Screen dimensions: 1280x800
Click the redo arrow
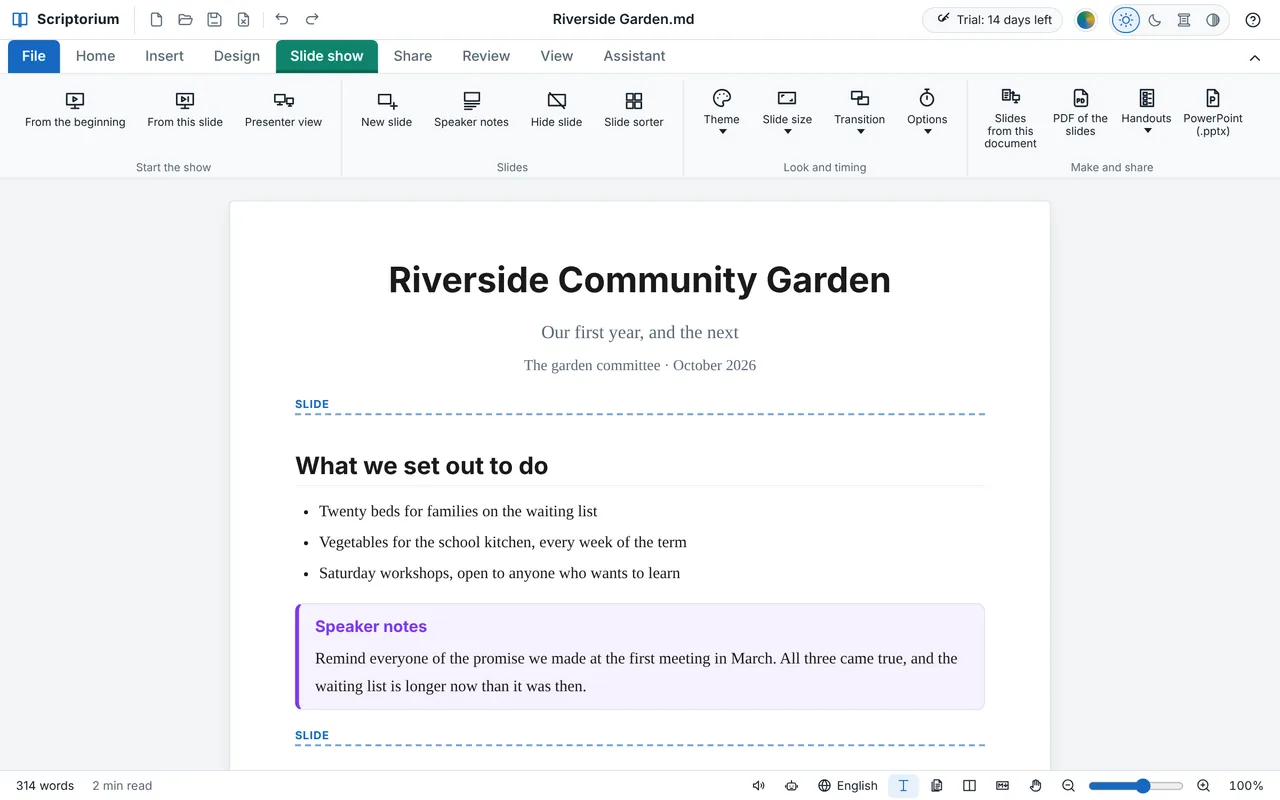tap(312, 19)
